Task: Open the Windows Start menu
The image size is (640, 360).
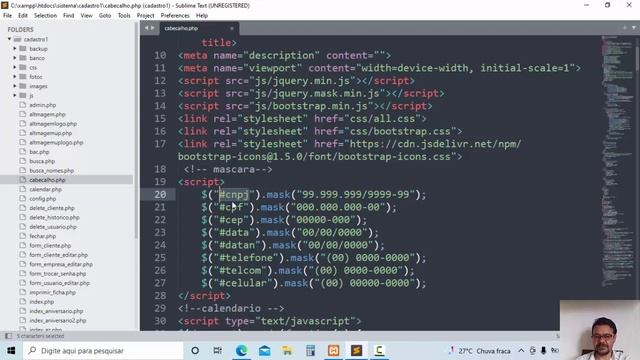Action: [x=11, y=350]
